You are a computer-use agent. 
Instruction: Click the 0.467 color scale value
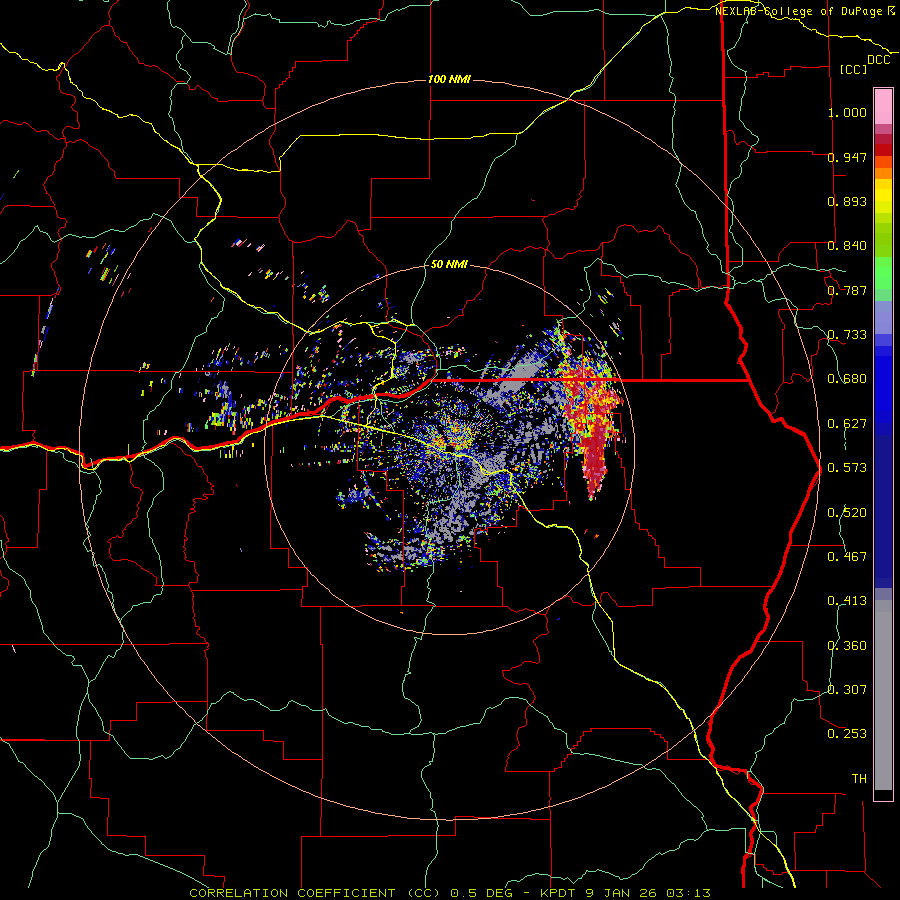pyautogui.click(x=847, y=557)
